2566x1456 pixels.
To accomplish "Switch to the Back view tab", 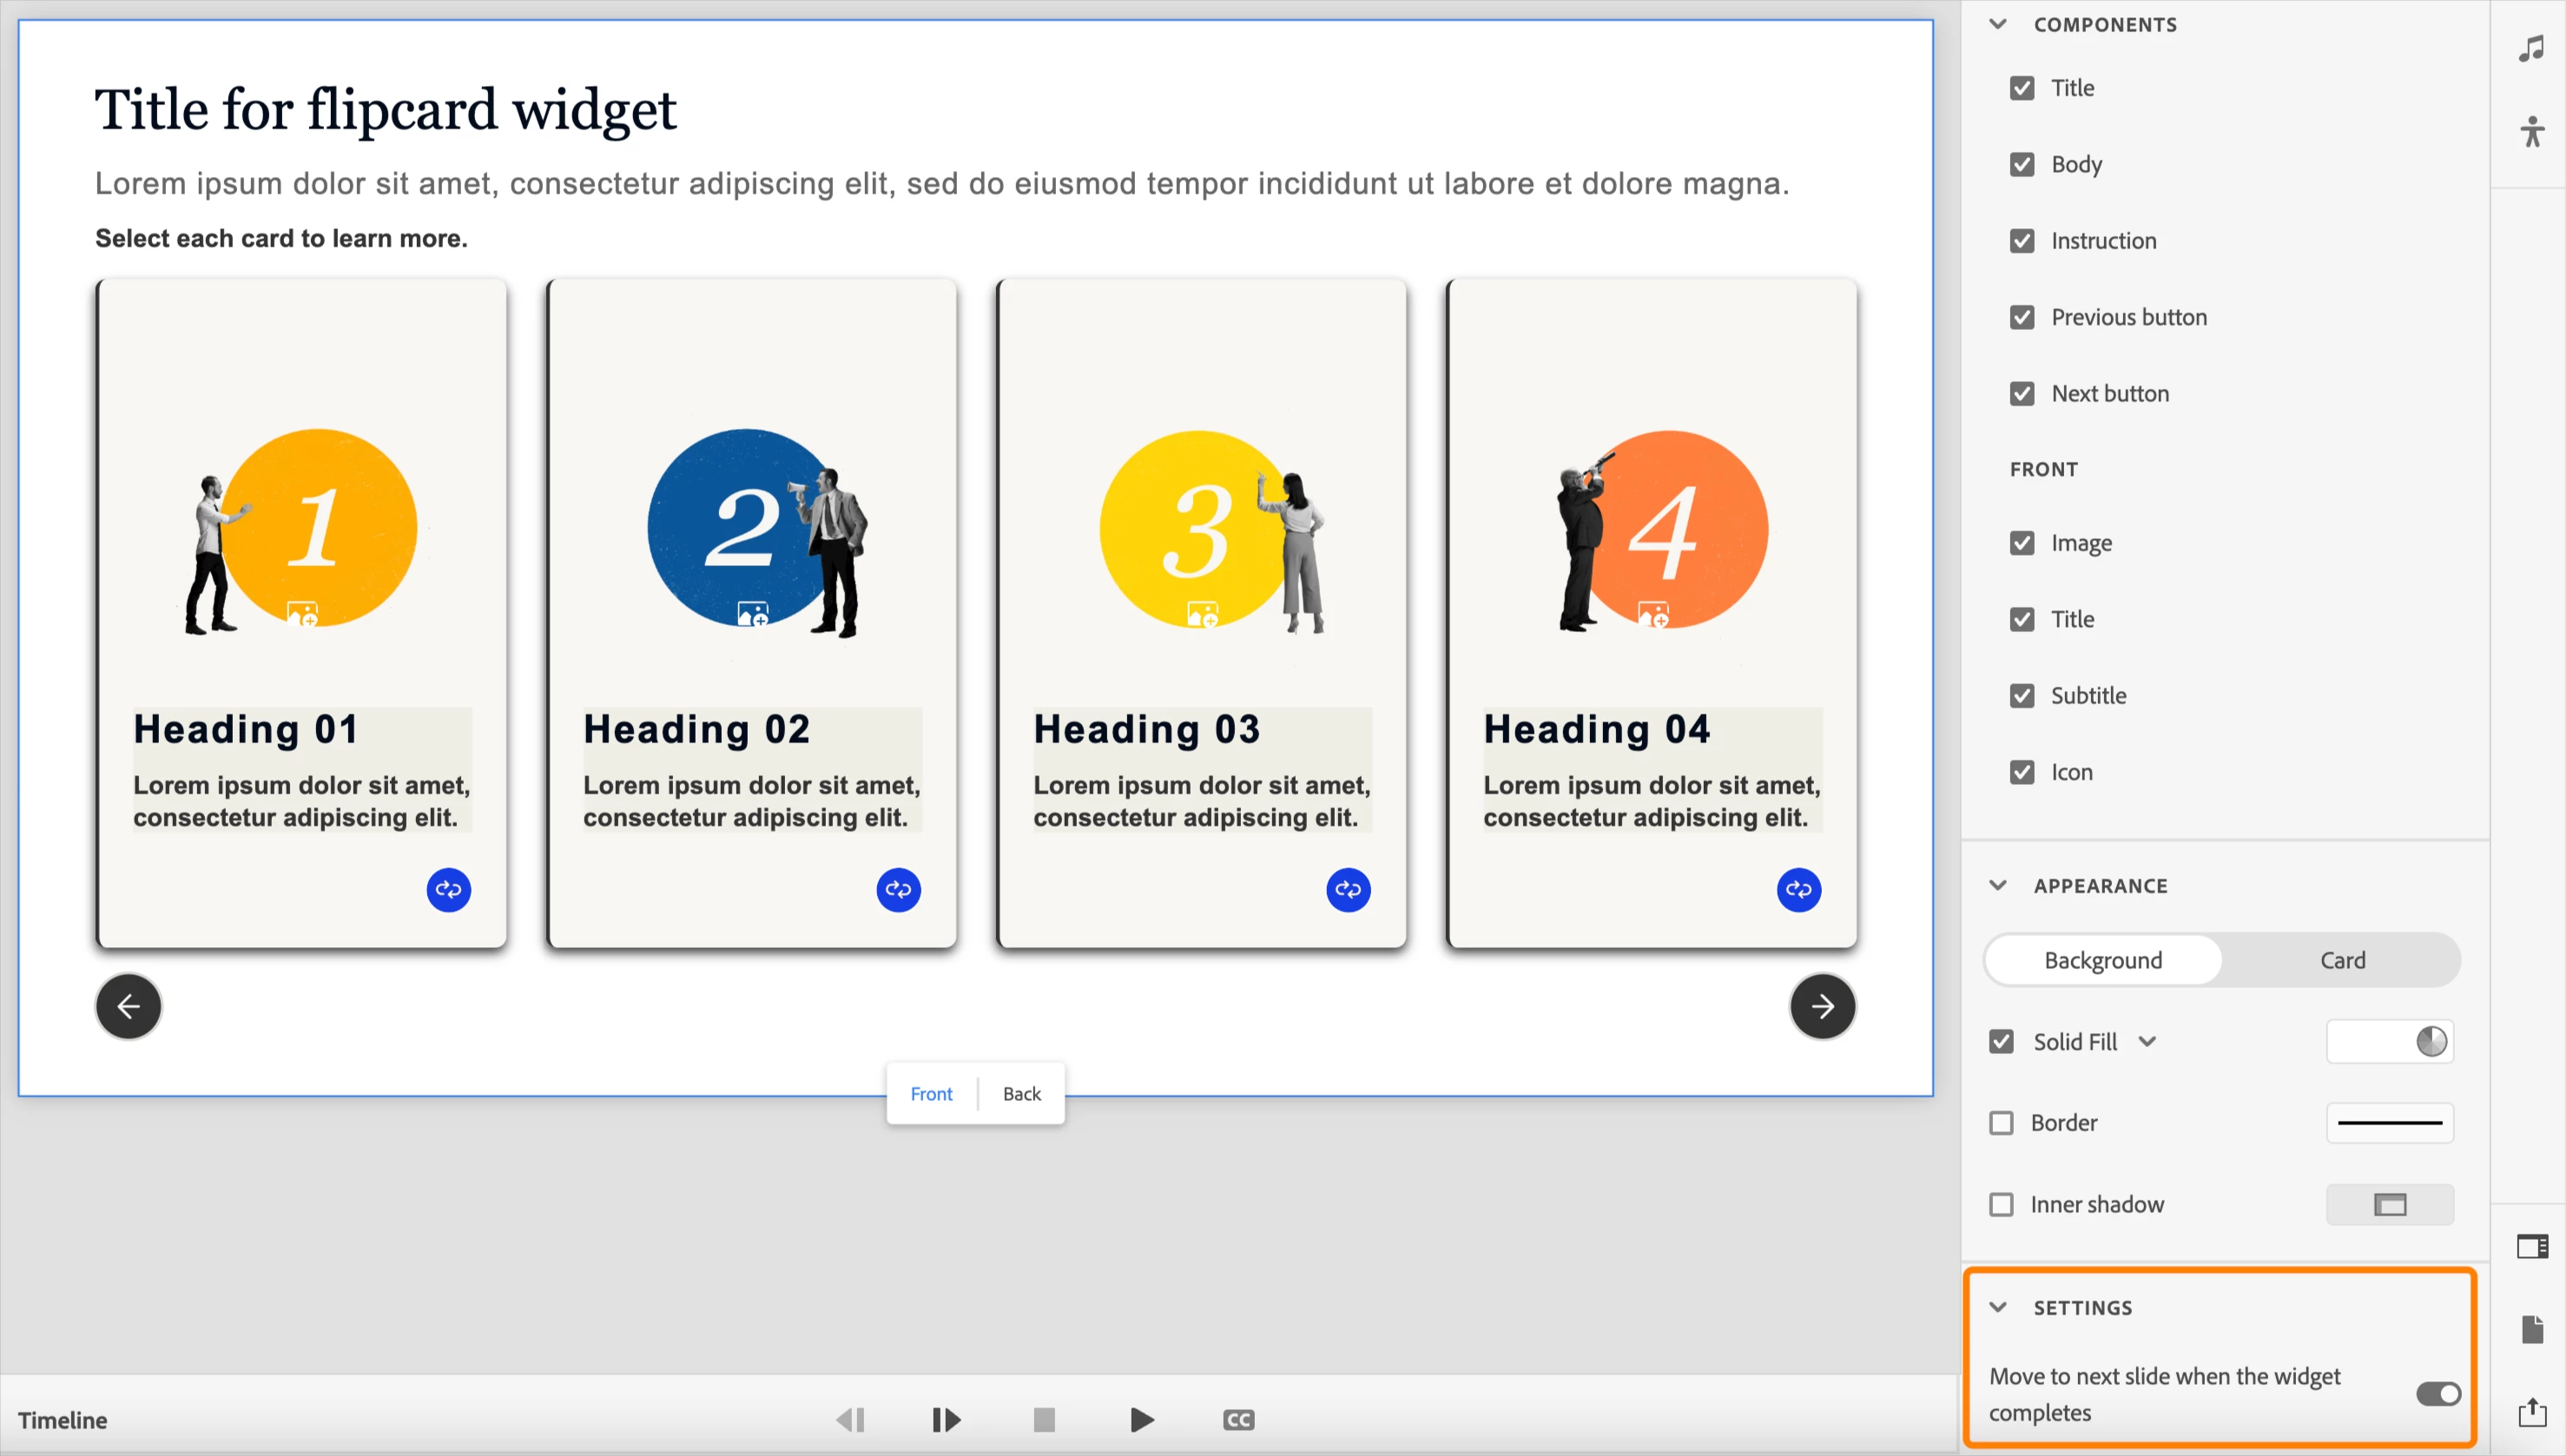I will [x=1021, y=1093].
